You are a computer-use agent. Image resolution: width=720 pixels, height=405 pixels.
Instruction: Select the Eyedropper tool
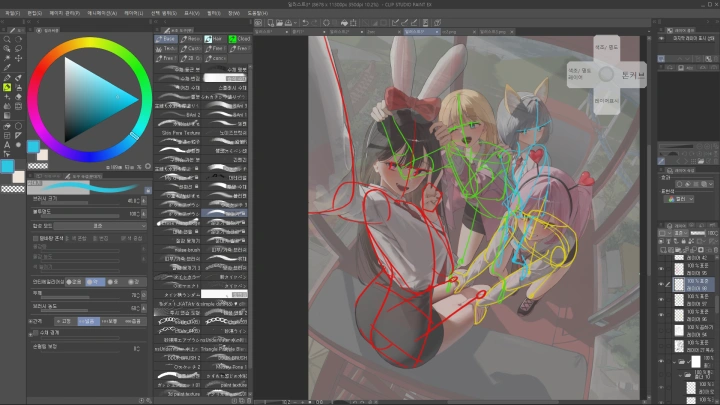pos(7,68)
